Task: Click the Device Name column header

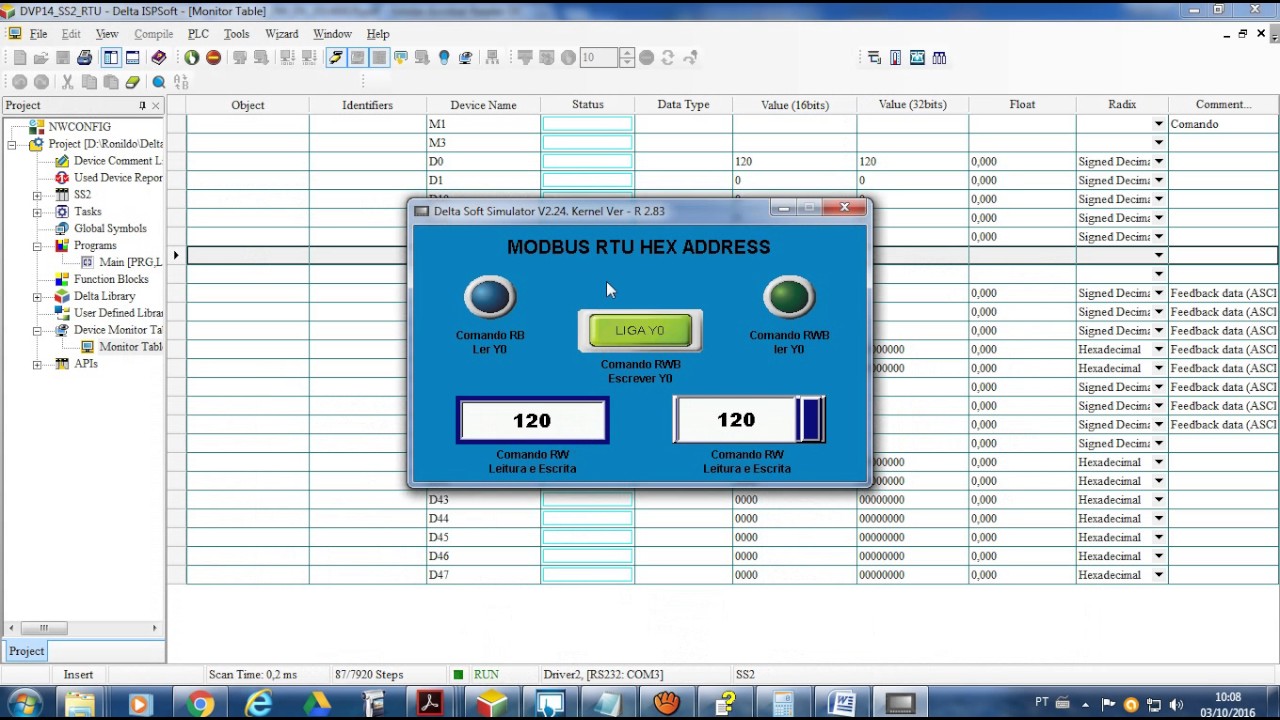Action: tap(483, 105)
